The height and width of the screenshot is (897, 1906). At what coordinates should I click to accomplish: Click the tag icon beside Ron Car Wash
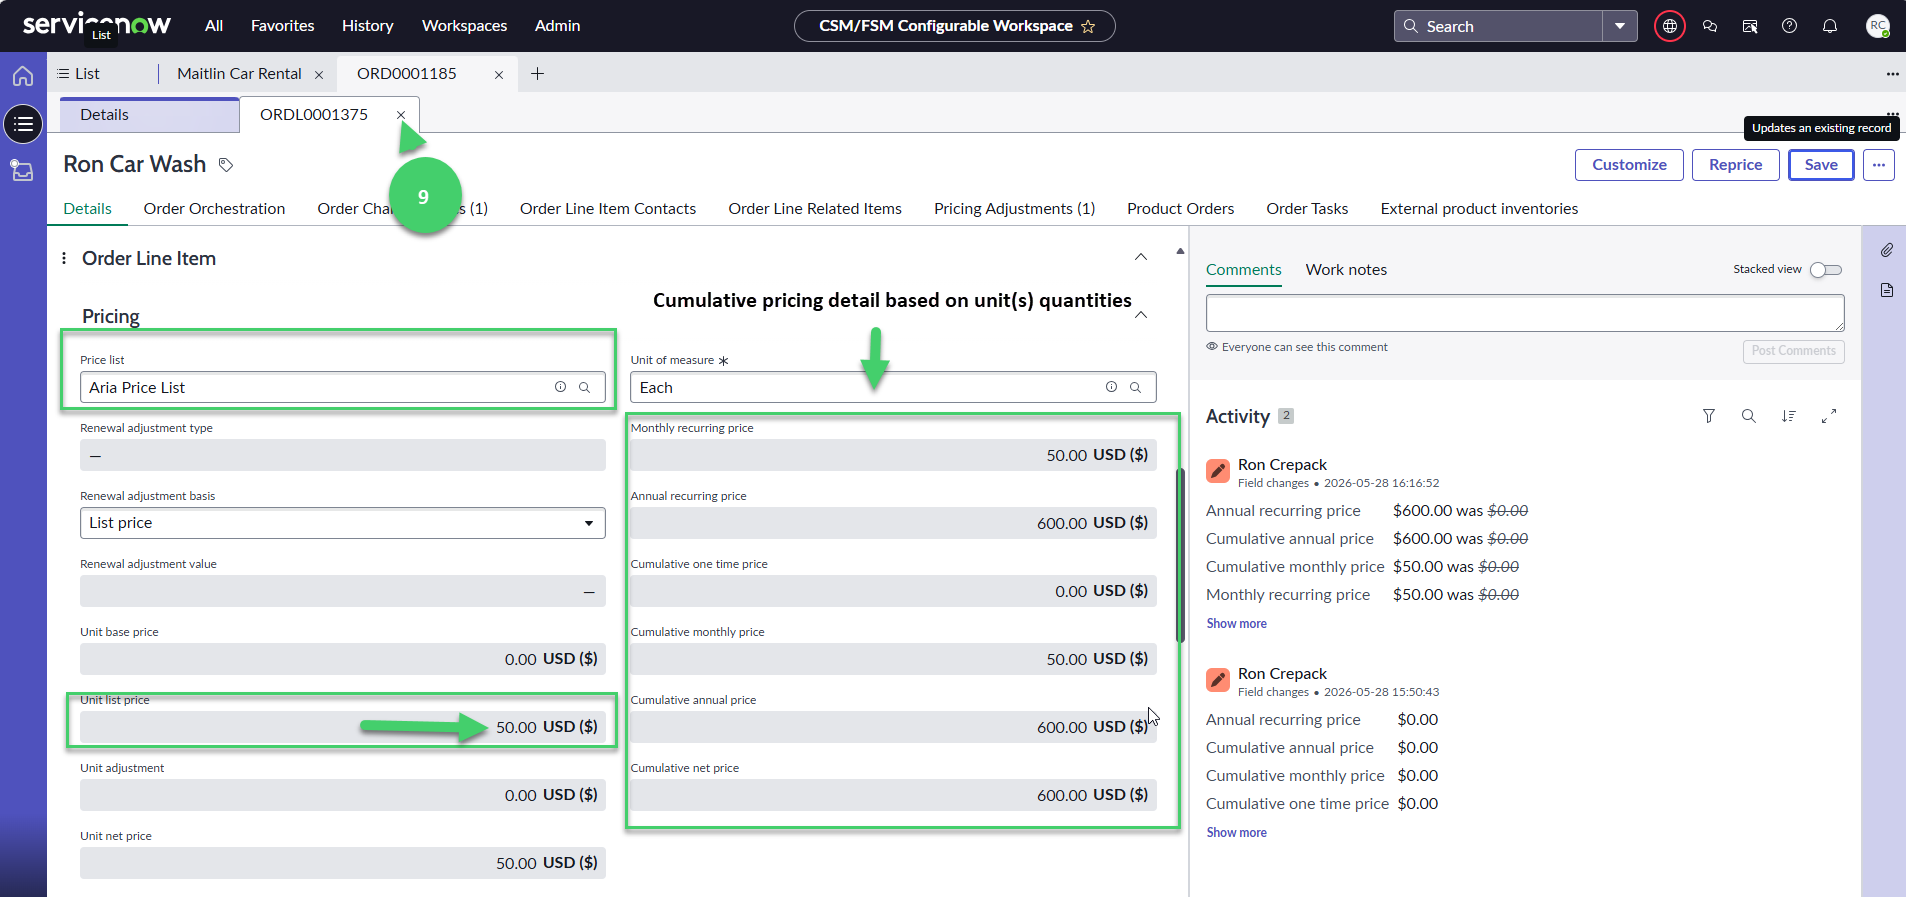point(226,165)
